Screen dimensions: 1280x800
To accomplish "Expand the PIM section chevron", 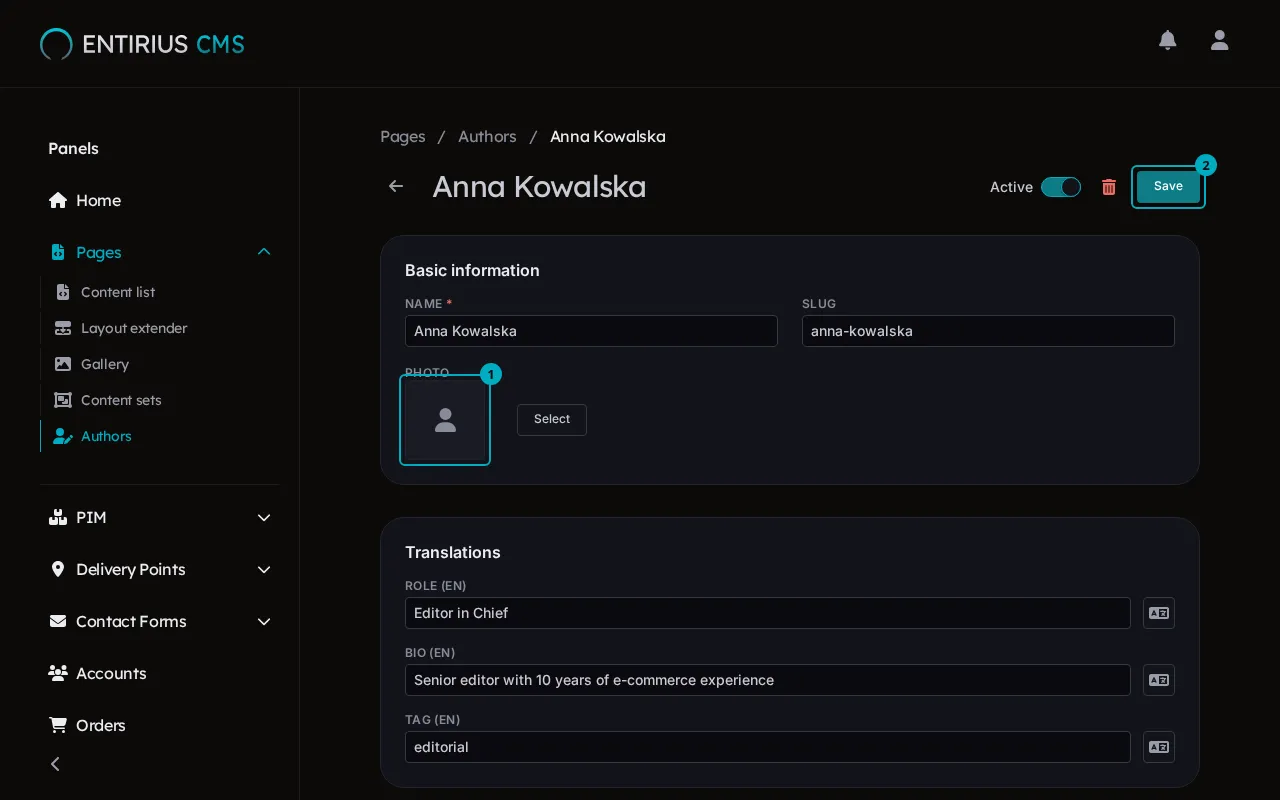I will pyautogui.click(x=264, y=517).
